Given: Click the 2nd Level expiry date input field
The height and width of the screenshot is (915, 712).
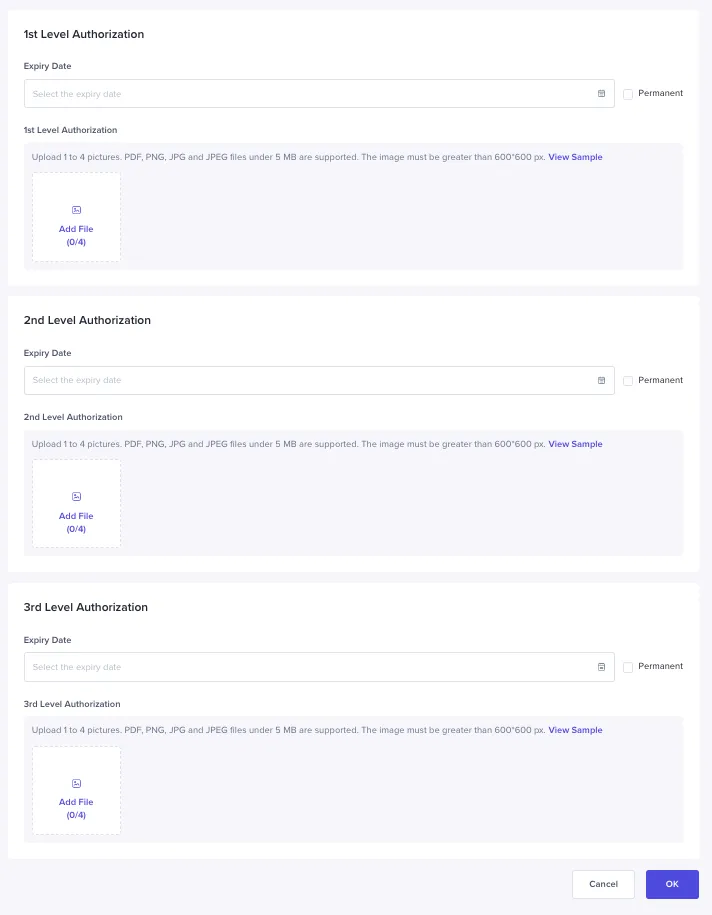Looking at the screenshot, I should (300, 380).
